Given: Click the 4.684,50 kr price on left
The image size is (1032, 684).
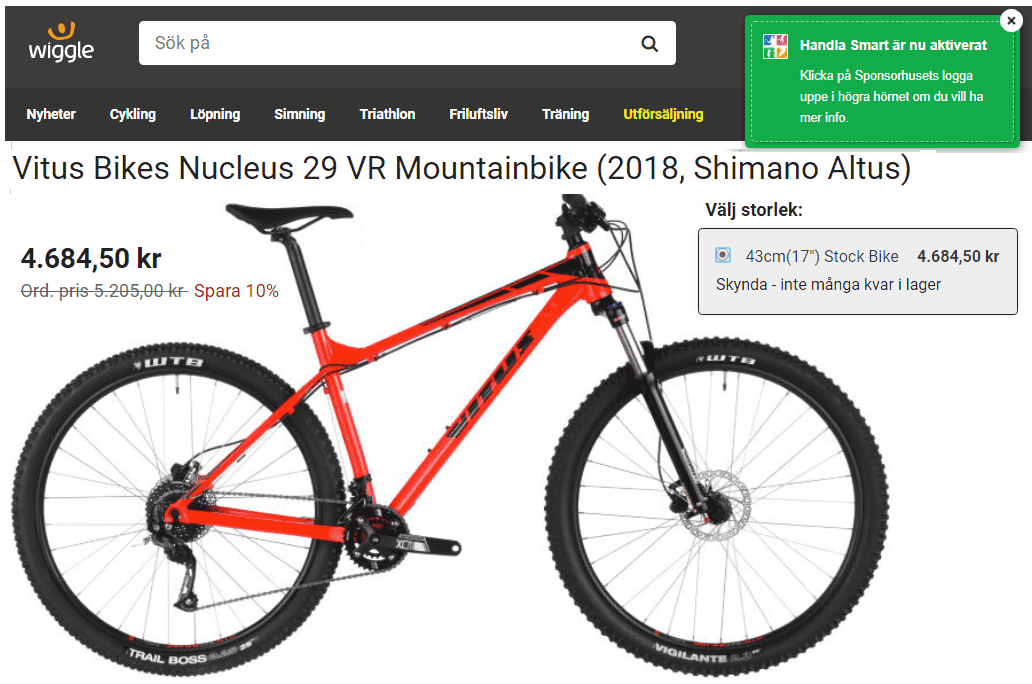Looking at the screenshot, I should click(x=91, y=258).
